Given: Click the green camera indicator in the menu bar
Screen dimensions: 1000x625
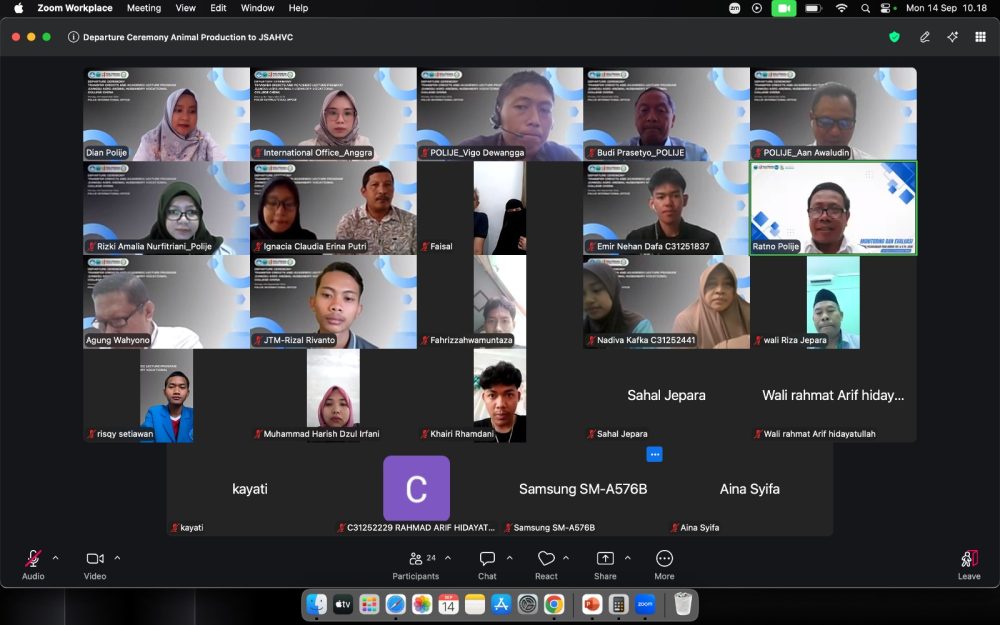Looking at the screenshot, I should click(784, 8).
